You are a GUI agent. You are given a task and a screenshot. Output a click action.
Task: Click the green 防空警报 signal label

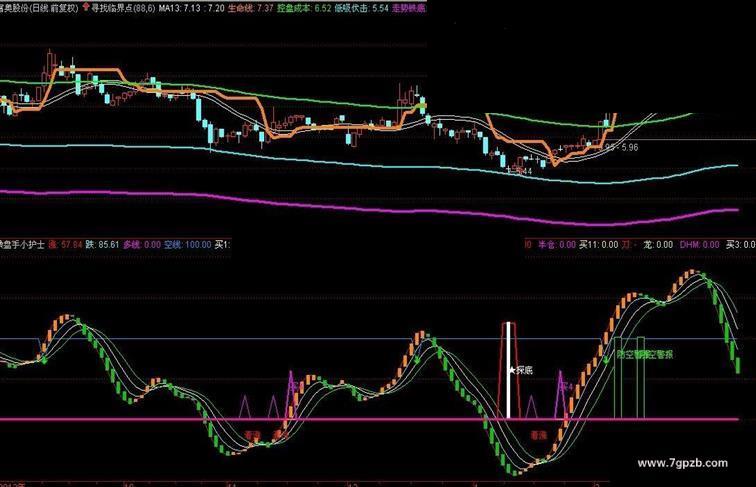(644, 354)
